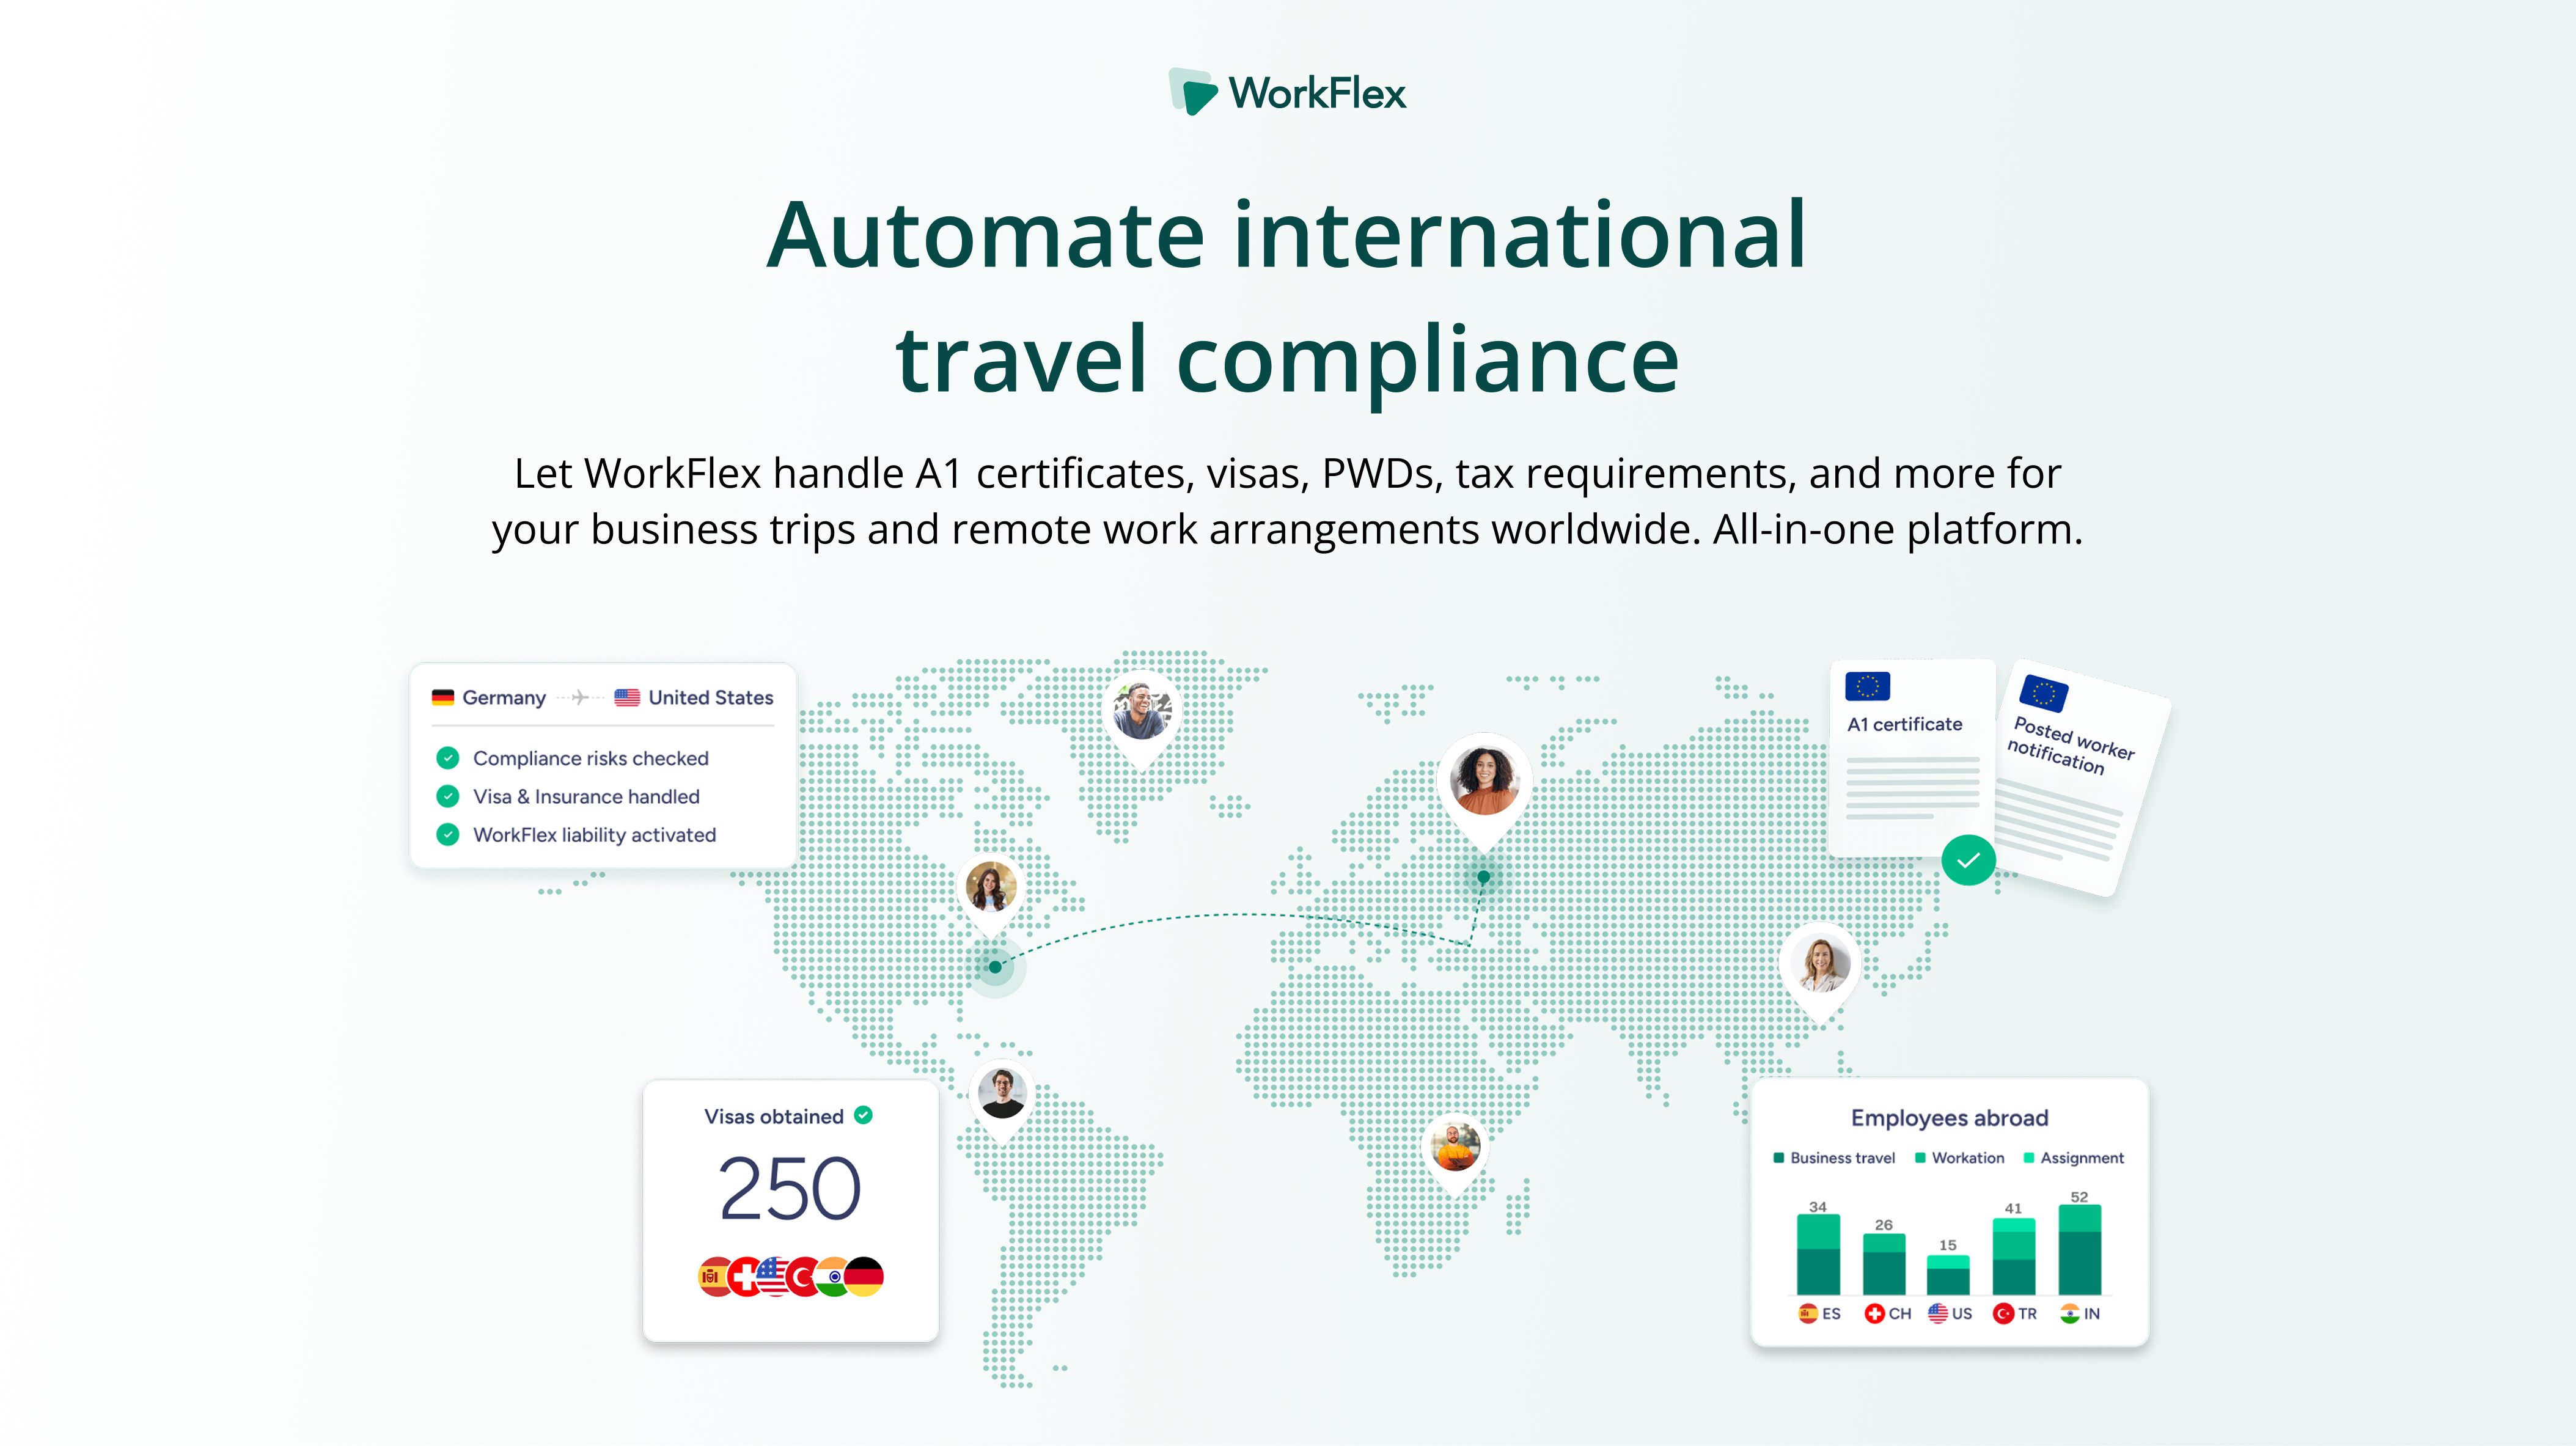The image size is (2576, 1446).
Task: Click the WorkFlex brand name text
Action: [1317, 93]
